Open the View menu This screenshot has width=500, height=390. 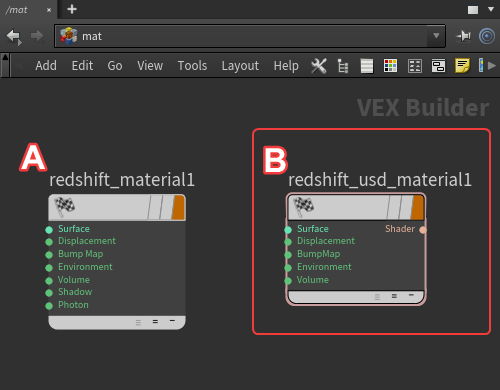click(x=150, y=66)
